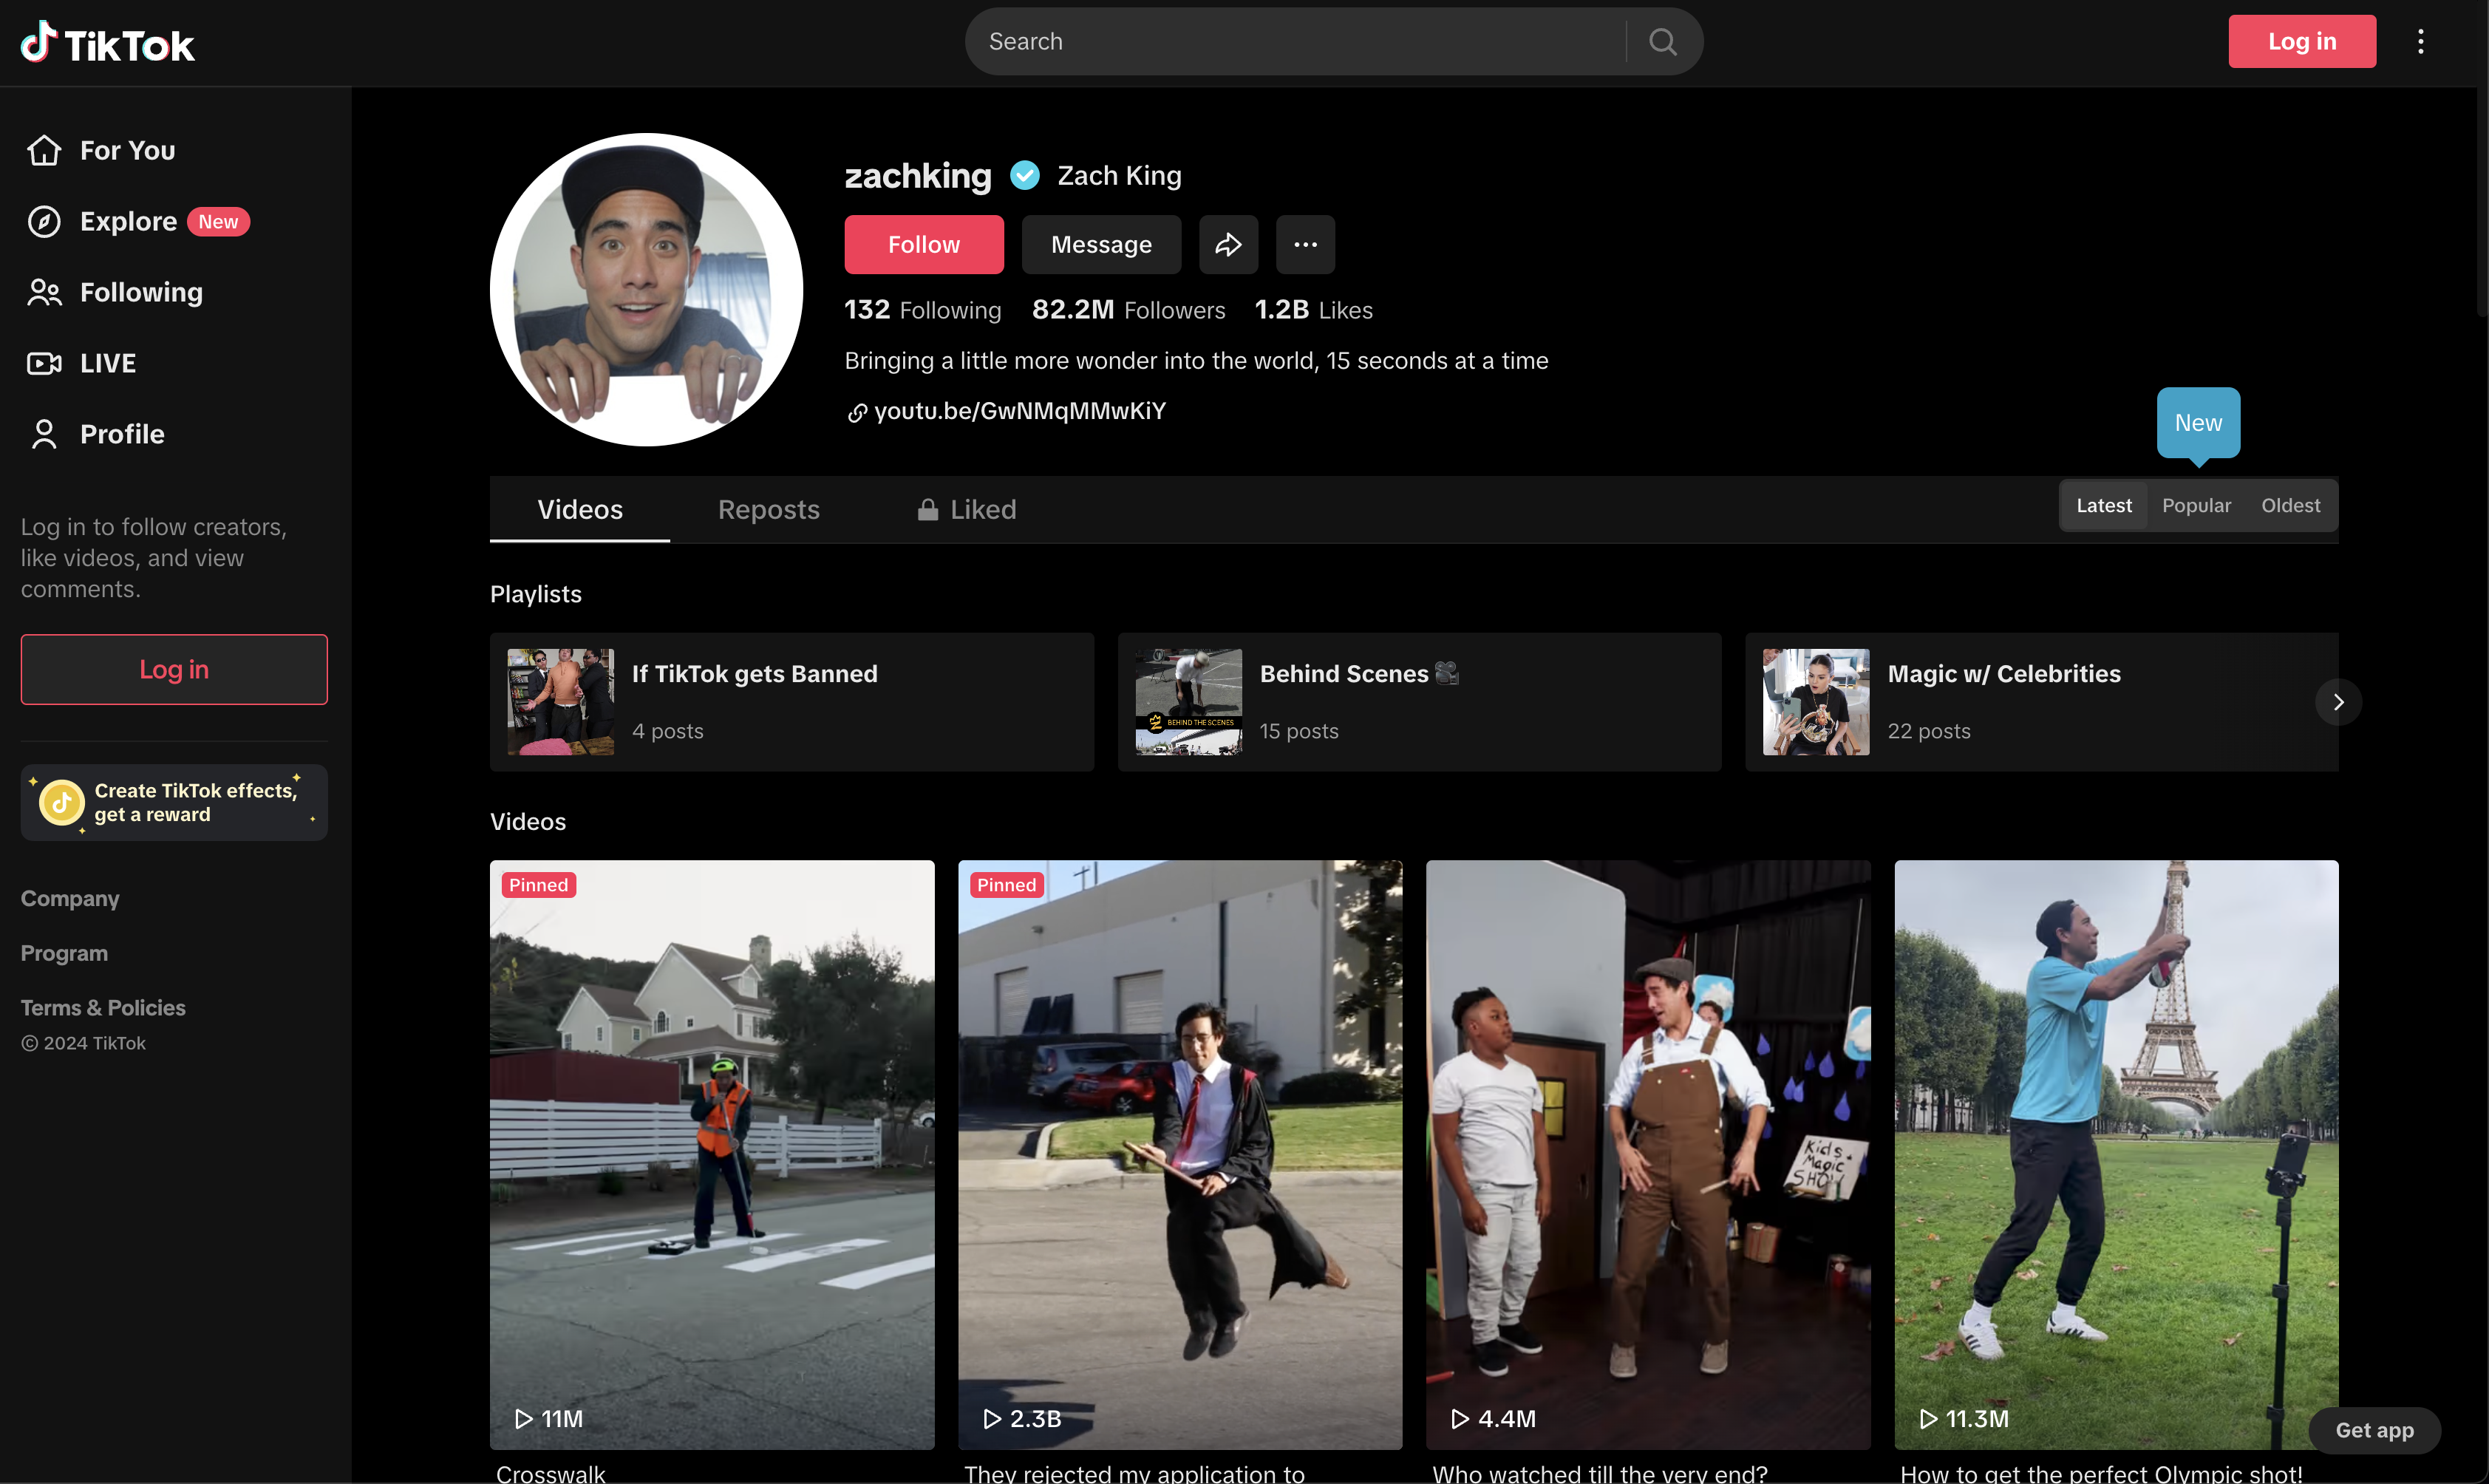Open the Liked tab

[x=966, y=510]
